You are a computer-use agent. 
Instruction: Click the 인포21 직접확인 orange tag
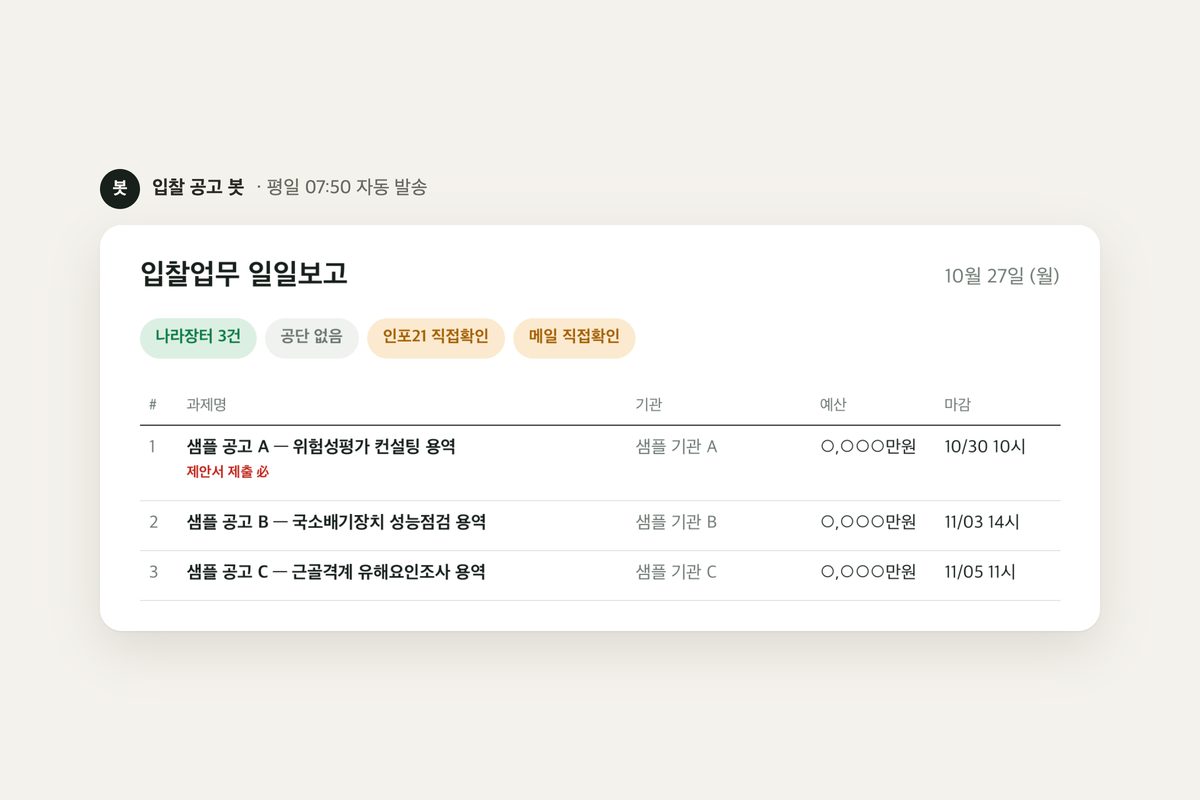(x=436, y=337)
